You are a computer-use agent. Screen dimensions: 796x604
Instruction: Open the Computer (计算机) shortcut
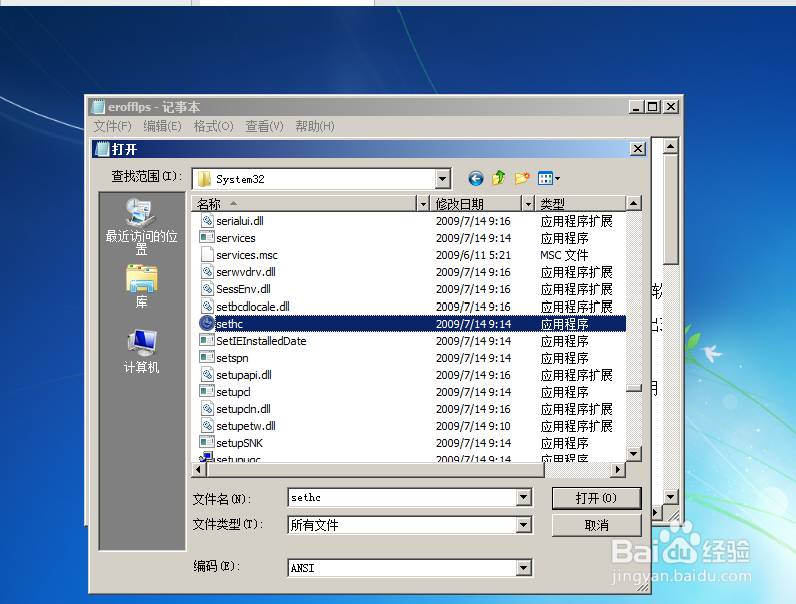141,351
